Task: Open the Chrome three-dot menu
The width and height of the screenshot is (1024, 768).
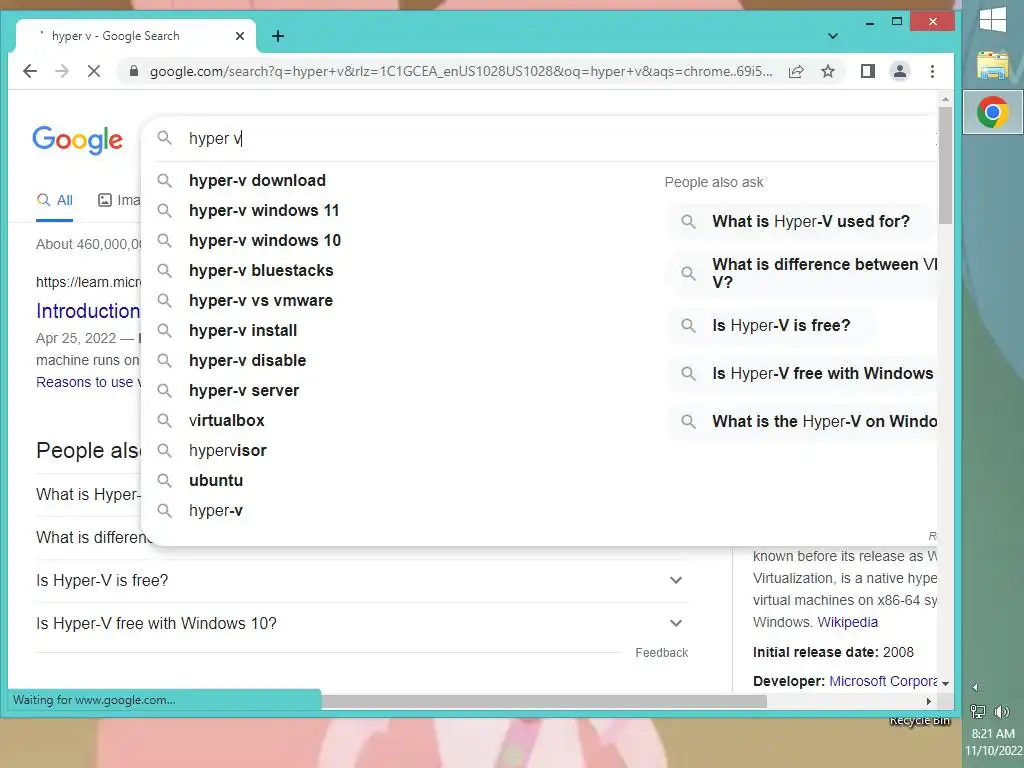Action: click(x=933, y=71)
